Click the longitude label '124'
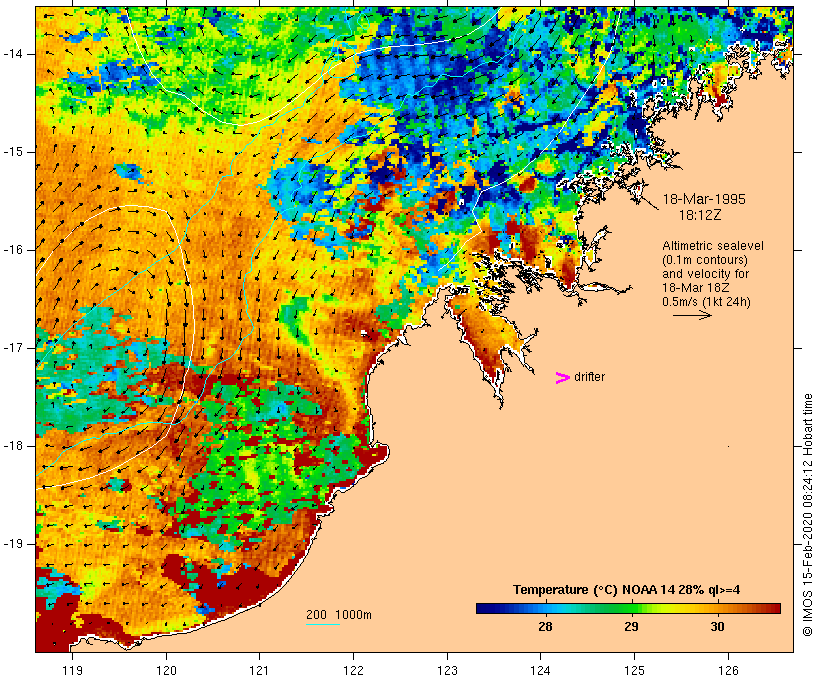The width and height of the screenshot is (820, 680). 540,670
